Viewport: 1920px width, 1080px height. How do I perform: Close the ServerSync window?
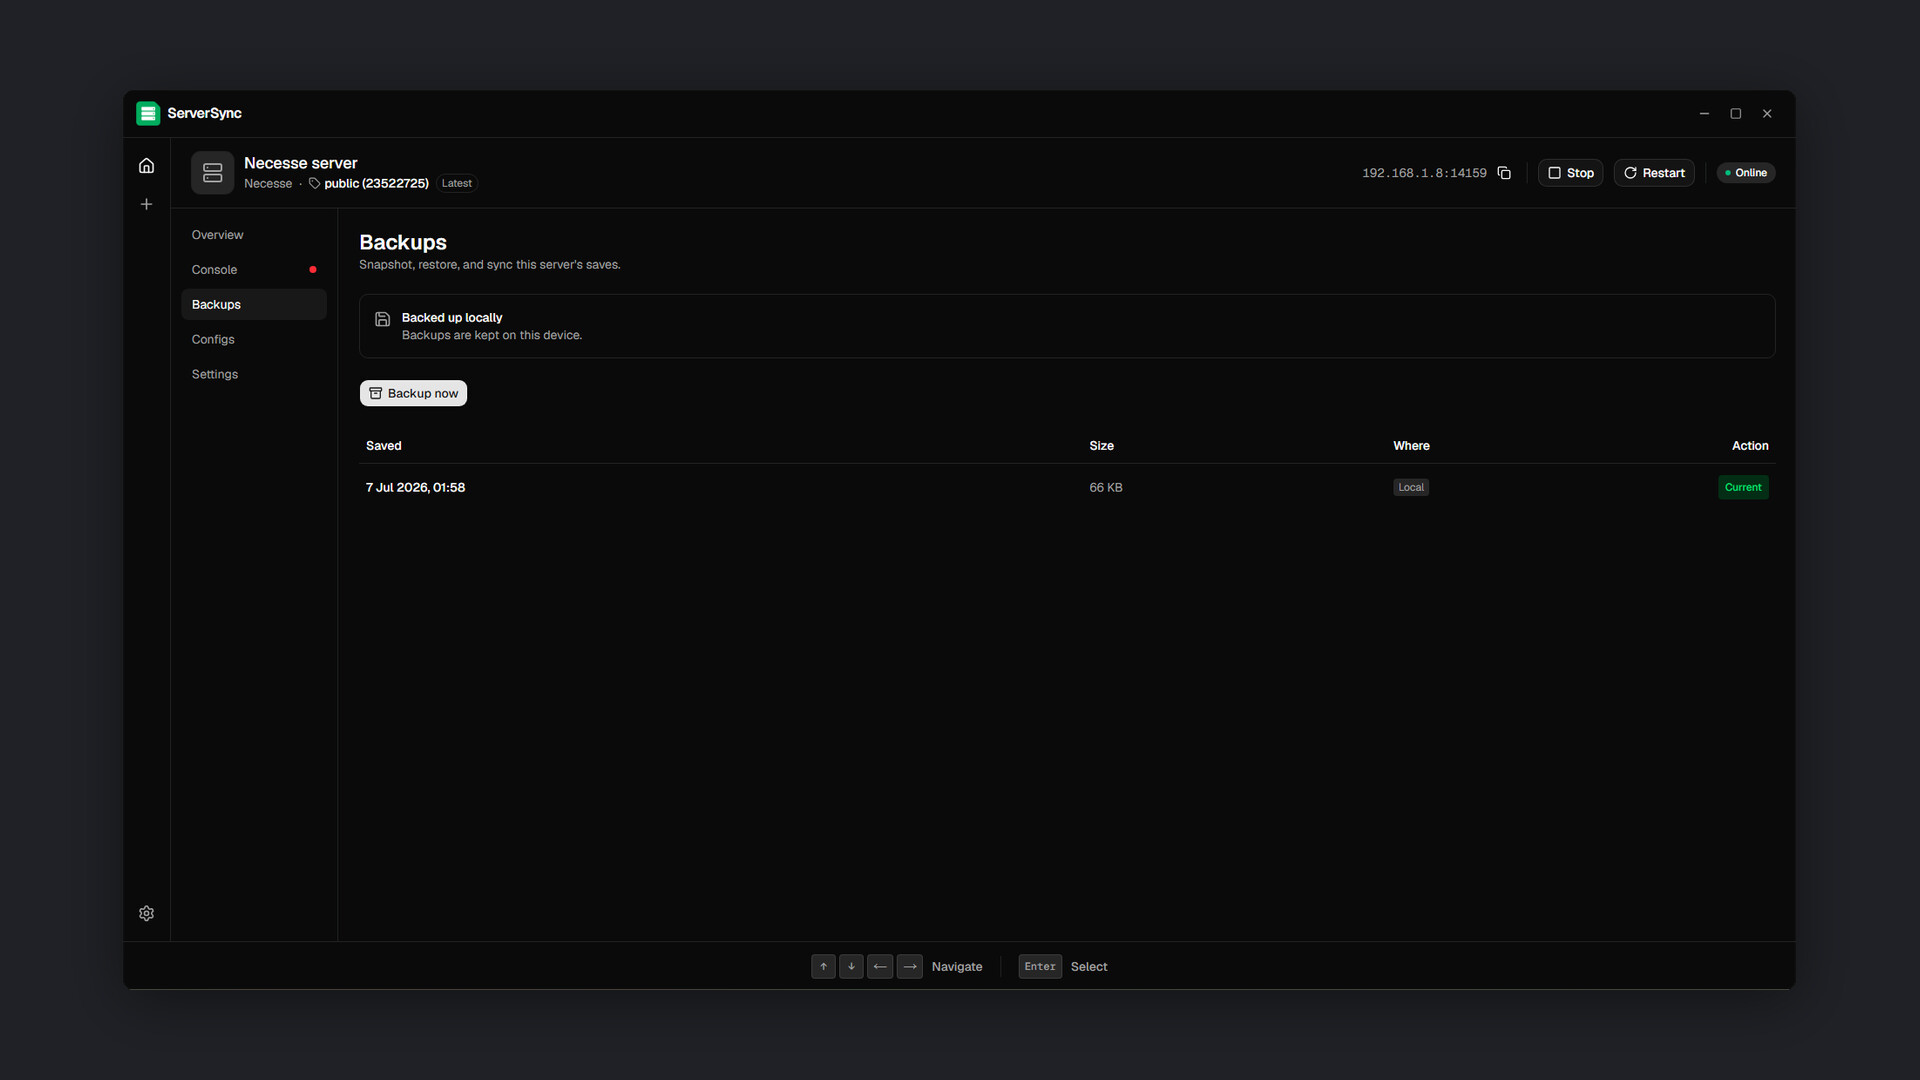(1767, 114)
